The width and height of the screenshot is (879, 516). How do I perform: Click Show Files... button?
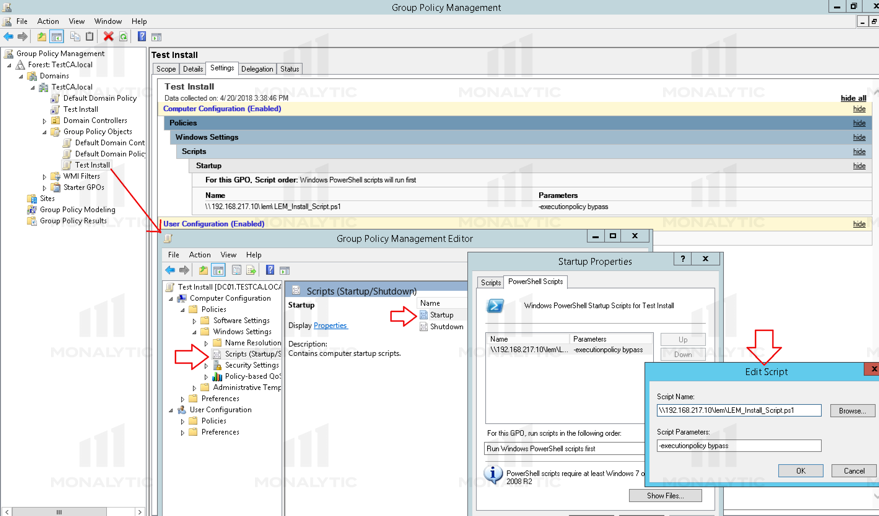click(665, 496)
